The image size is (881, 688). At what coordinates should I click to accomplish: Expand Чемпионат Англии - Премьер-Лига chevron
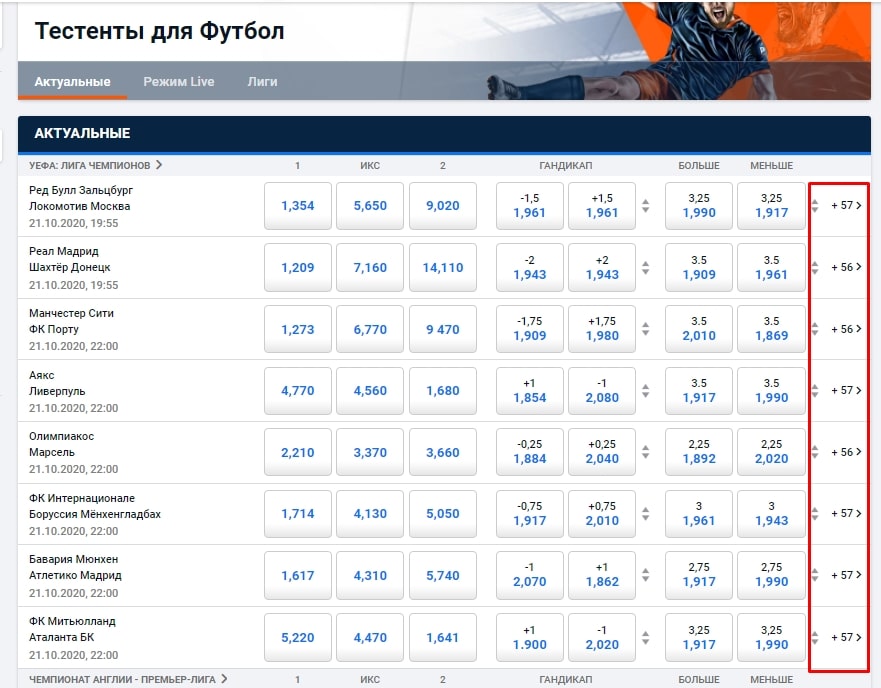coord(224,679)
